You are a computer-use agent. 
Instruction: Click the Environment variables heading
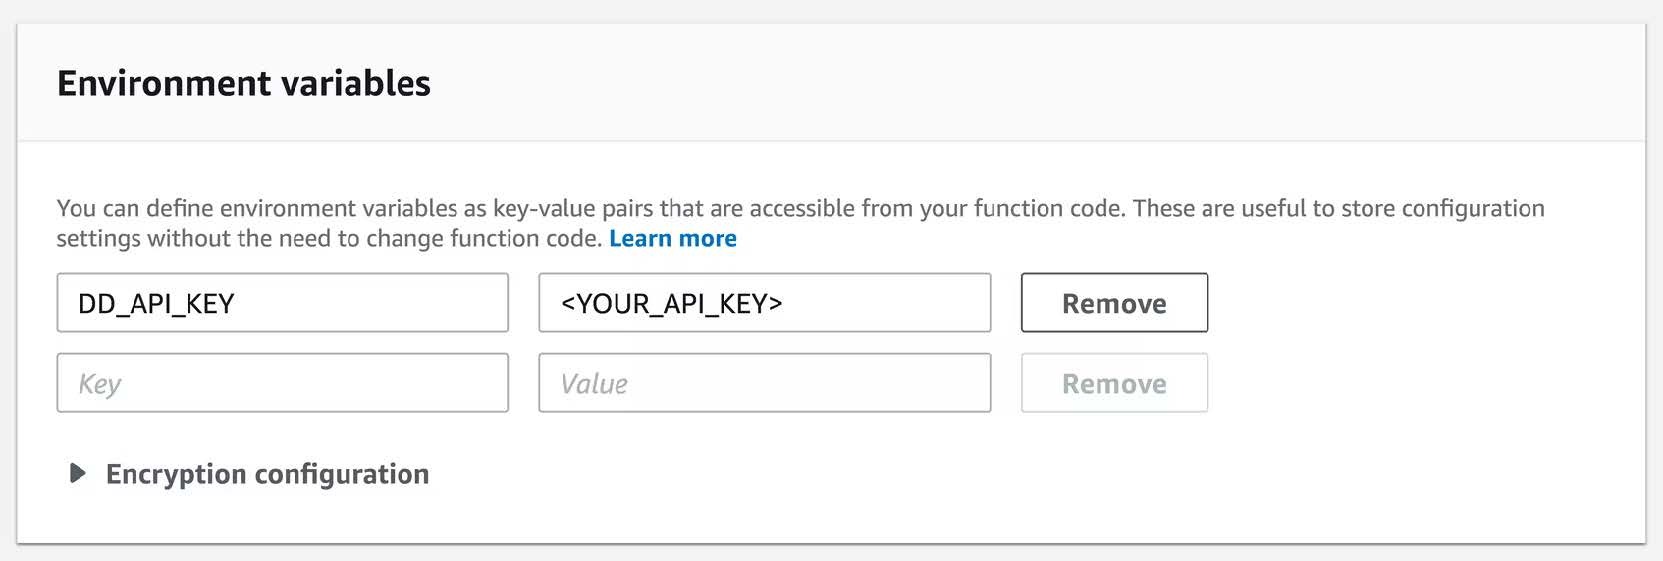(243, 83)
